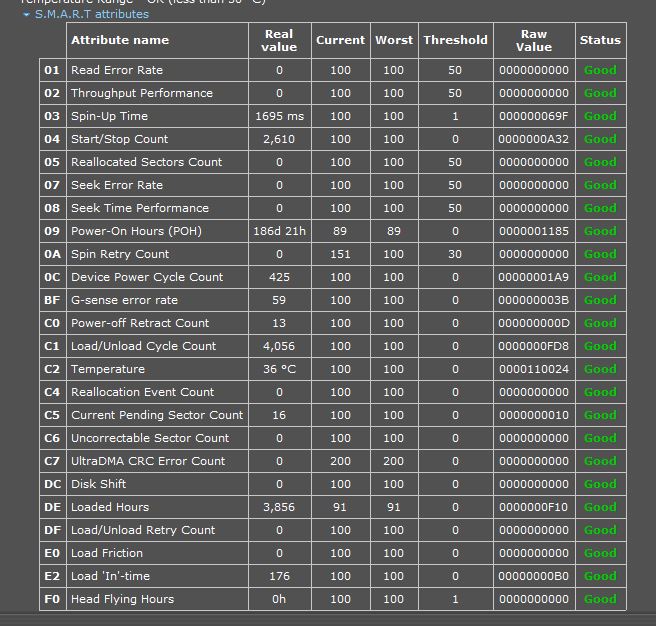This screenshot has width=656, height=626.
Task: Select the Load/Unload Cycle Count attribute
Action: (144, 346)
